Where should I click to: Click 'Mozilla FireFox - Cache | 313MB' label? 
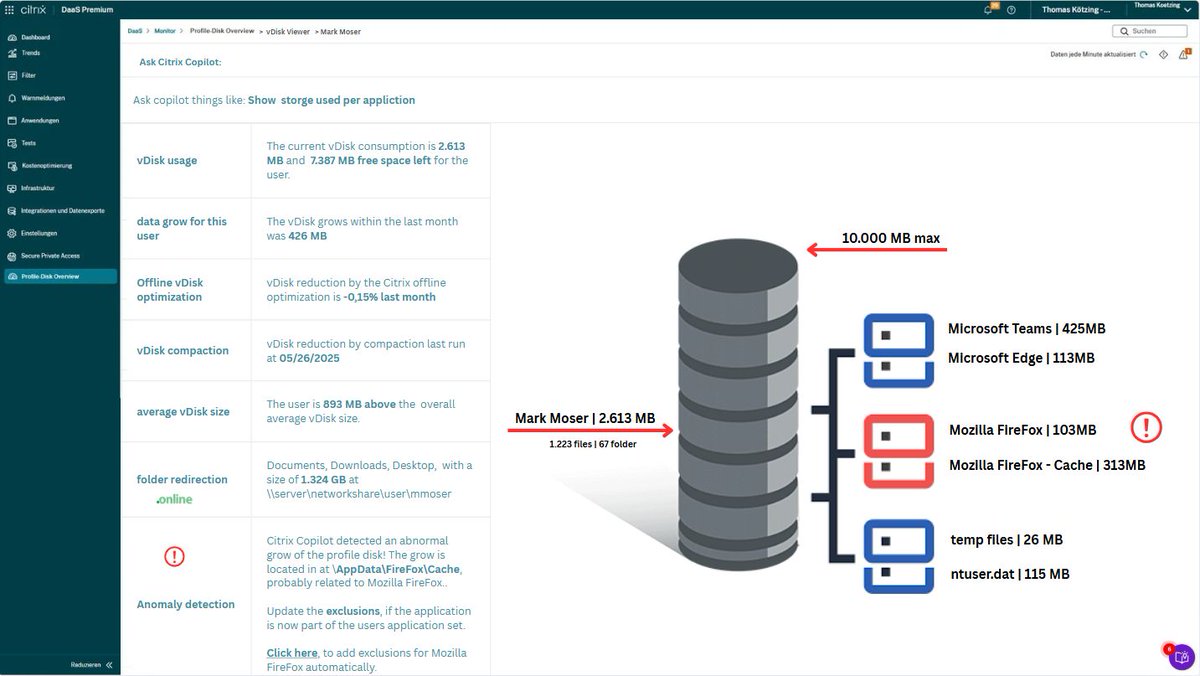(x=1047, y=465)
